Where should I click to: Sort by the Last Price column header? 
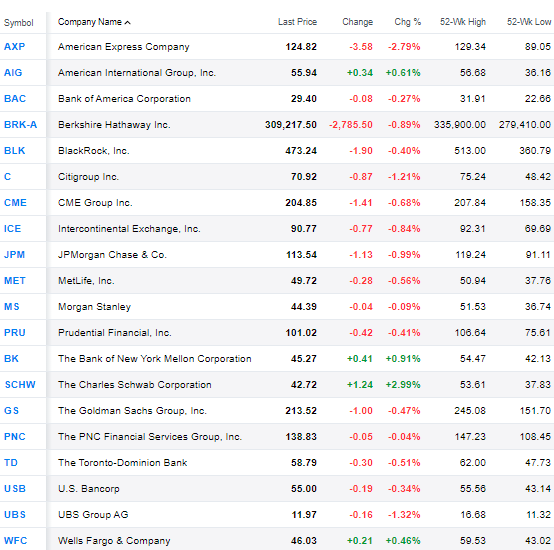pyautogui.click(x=297, y=22)
